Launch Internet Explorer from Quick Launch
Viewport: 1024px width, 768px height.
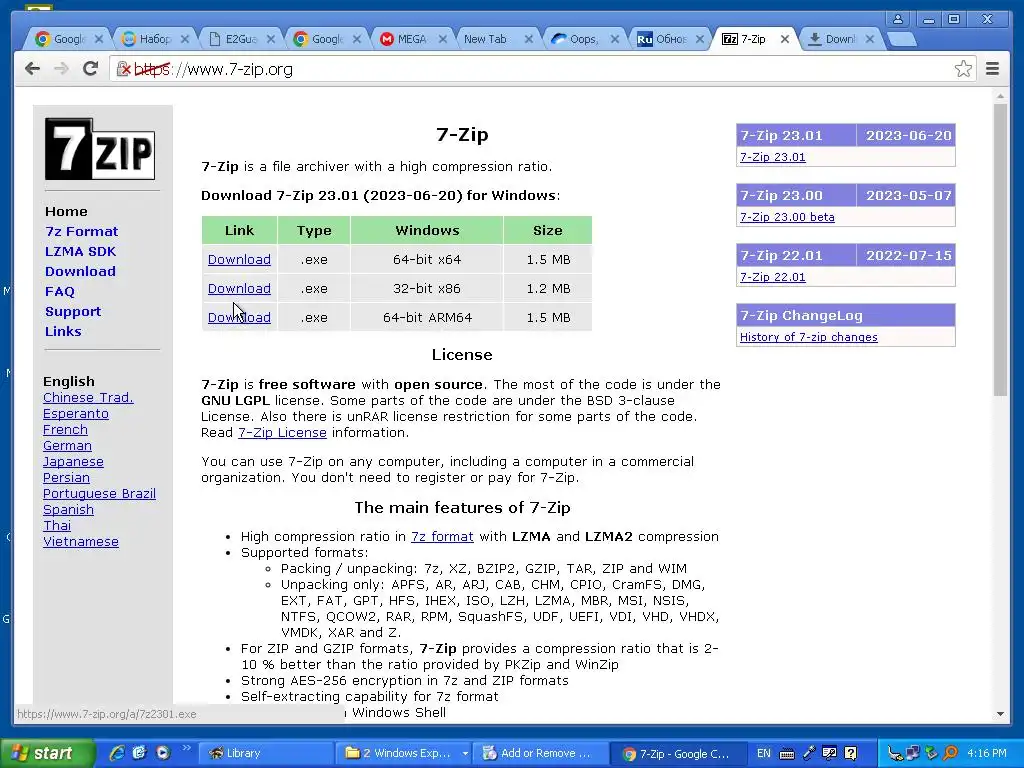pyautogui.click(x=117, y=753)
